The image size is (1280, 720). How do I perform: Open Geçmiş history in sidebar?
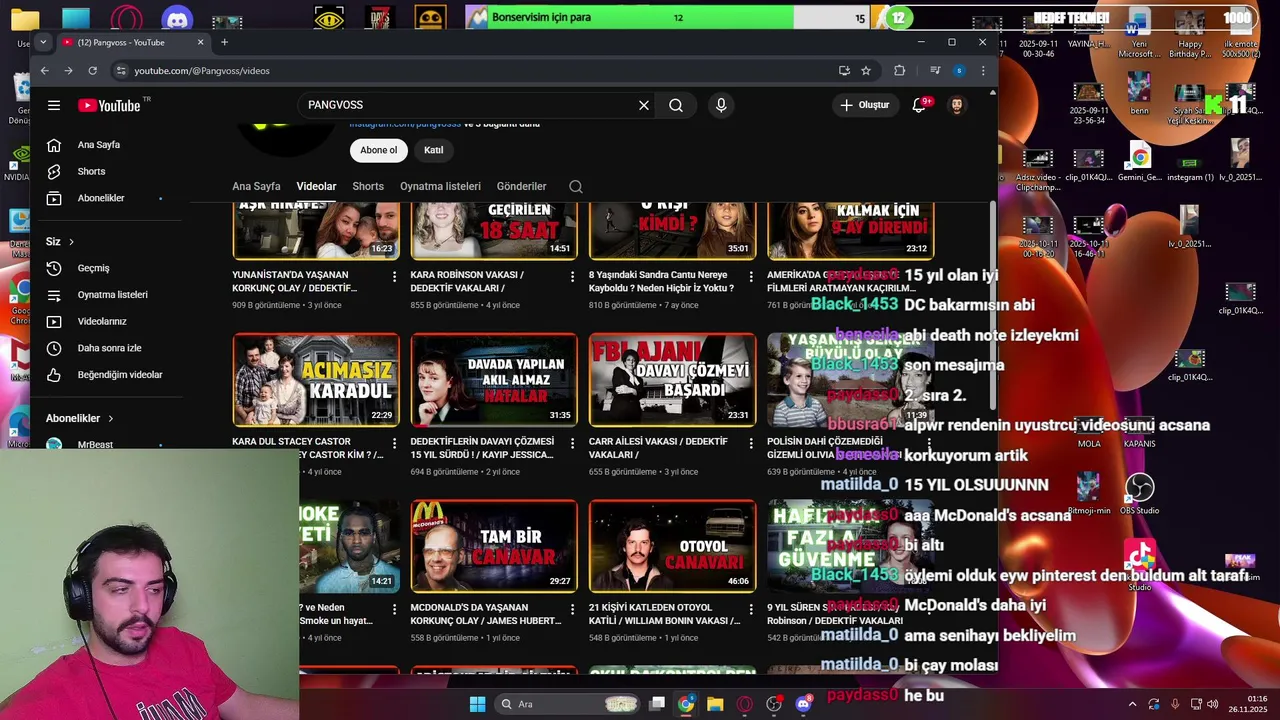[x=93, y=268]
